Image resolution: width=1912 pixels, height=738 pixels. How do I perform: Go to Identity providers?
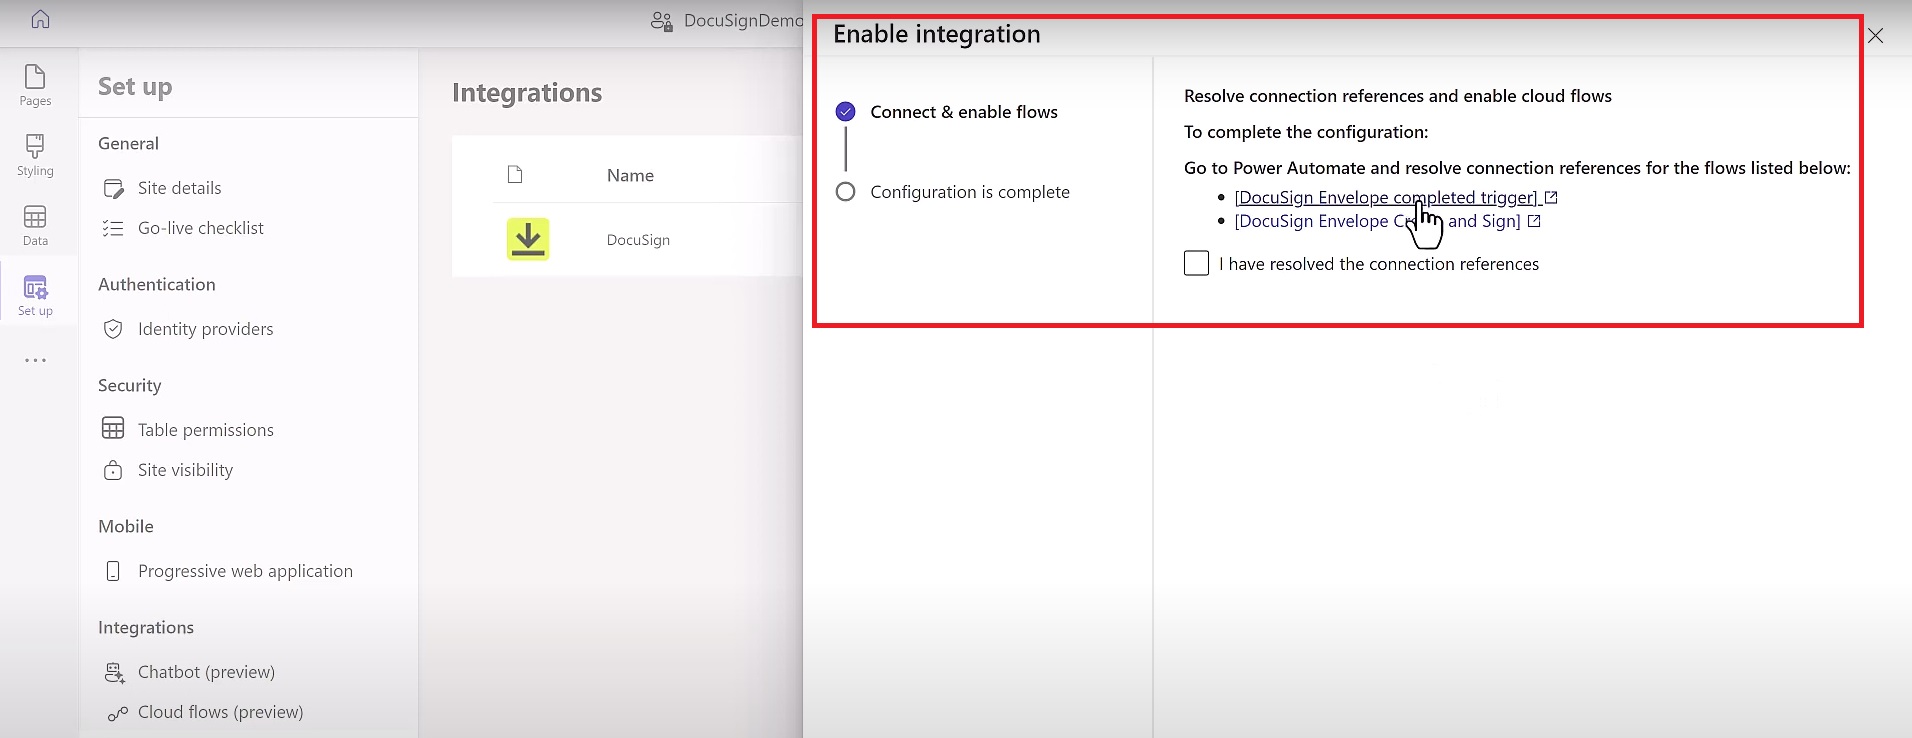(205, 329)
